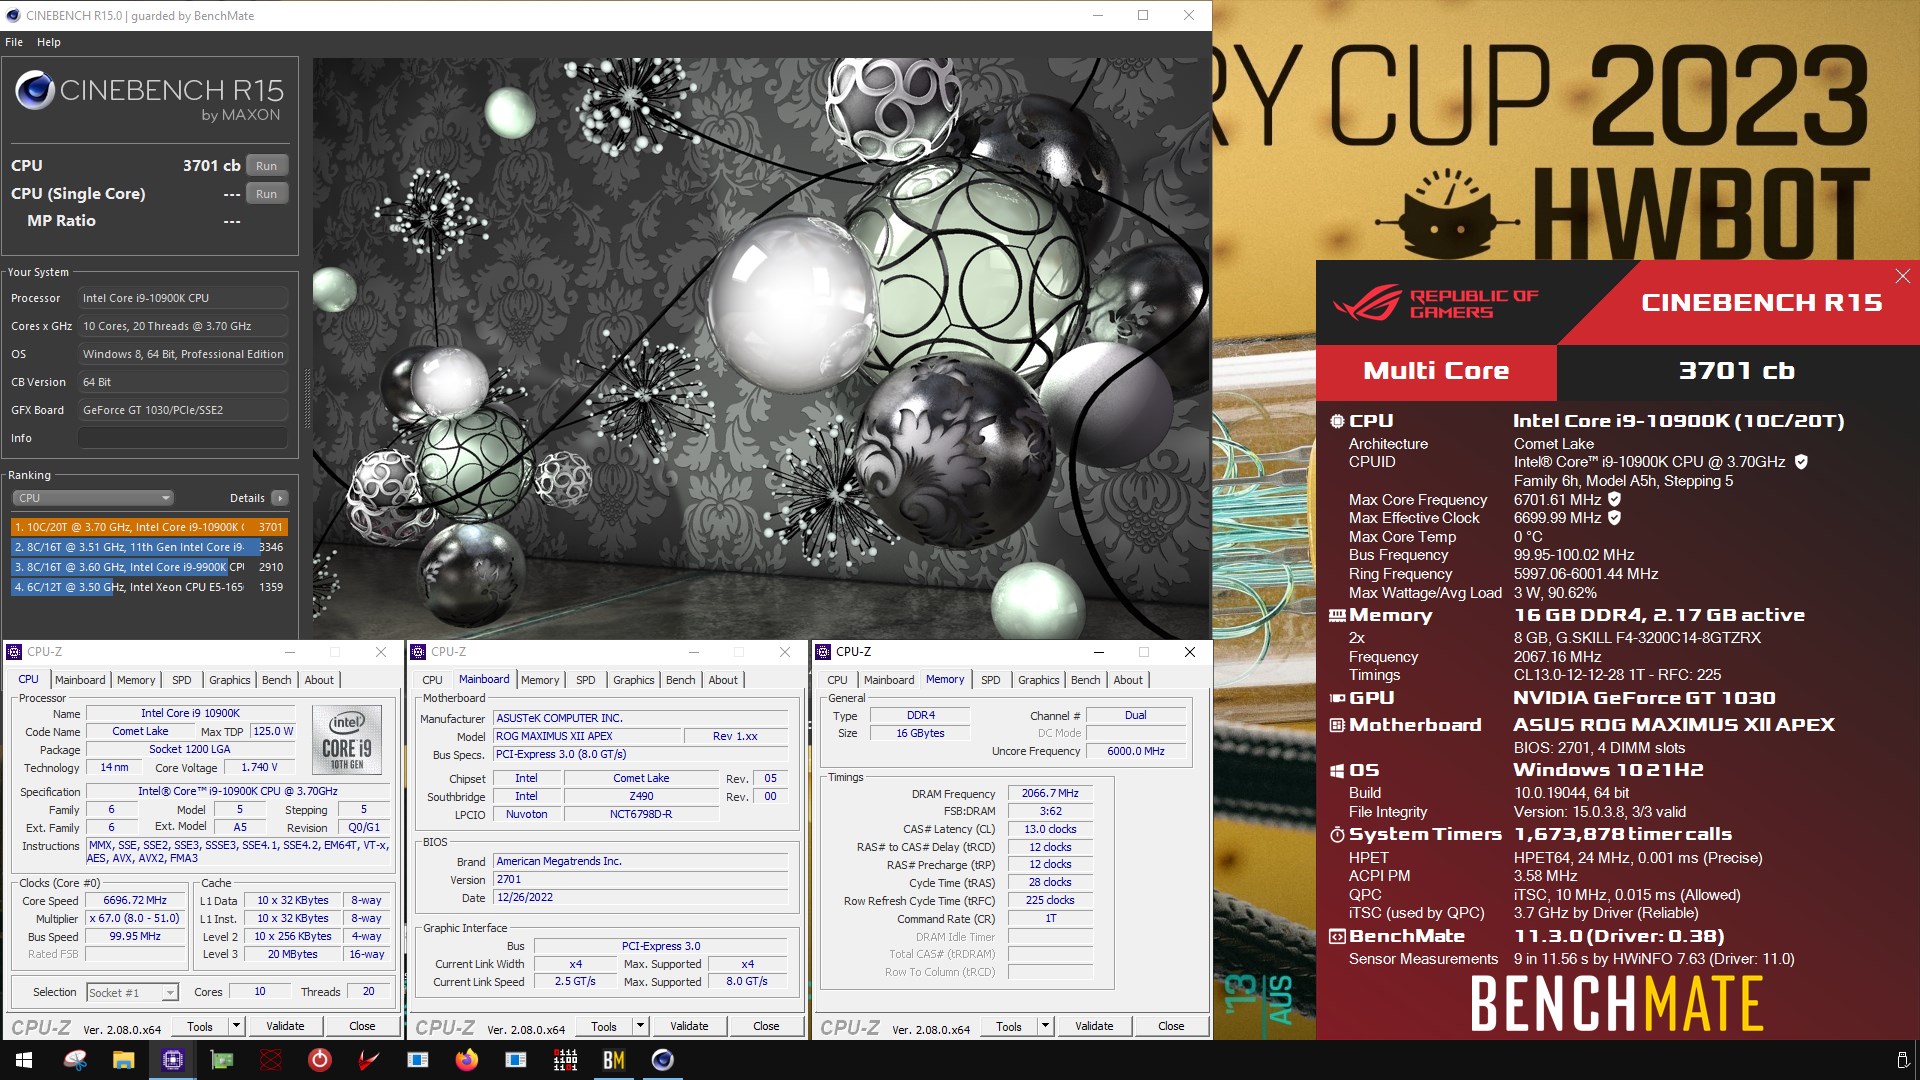Image resolution: width=1920 pixels, height=1080 pixels.
Task: Launch Snipping Tool from the taskbar
Action: (x=75, y=1060)
